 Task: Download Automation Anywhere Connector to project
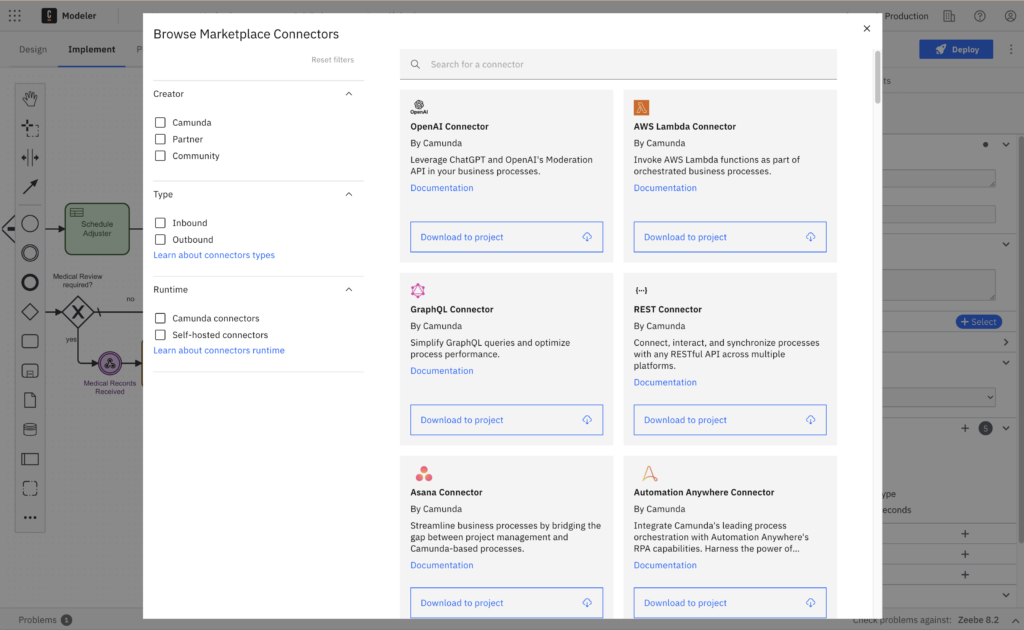tap(729, 603)
